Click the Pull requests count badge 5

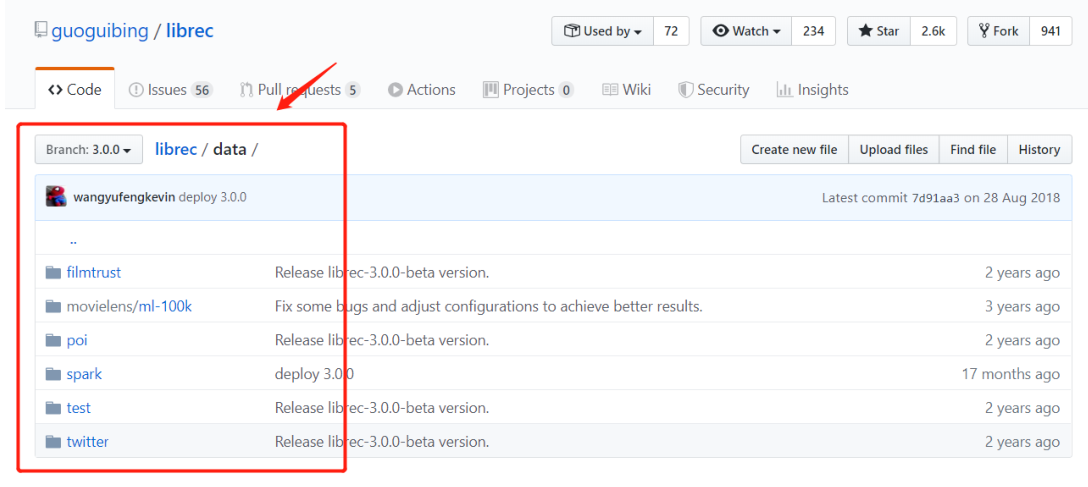352,90
